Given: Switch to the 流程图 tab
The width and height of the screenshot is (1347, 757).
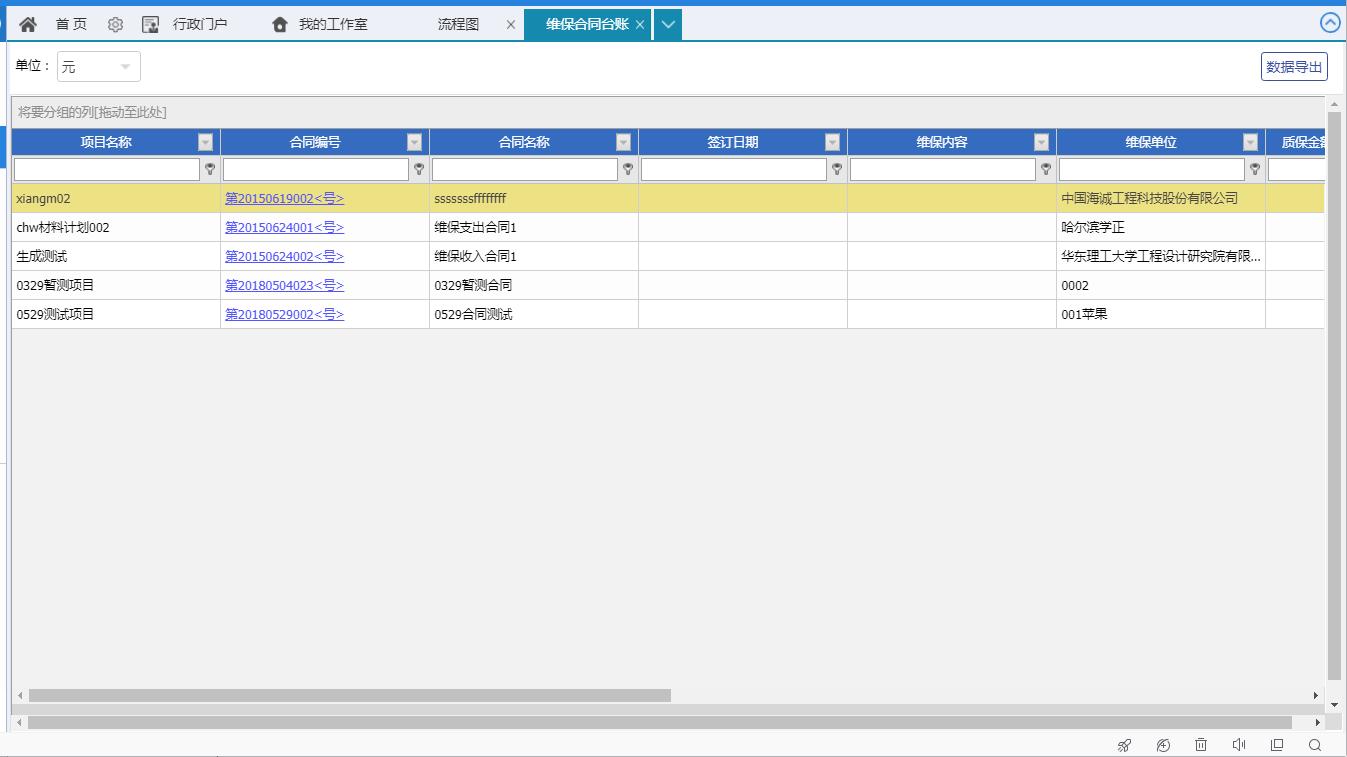Looking at the screenshot, I should tap(458, 24).
